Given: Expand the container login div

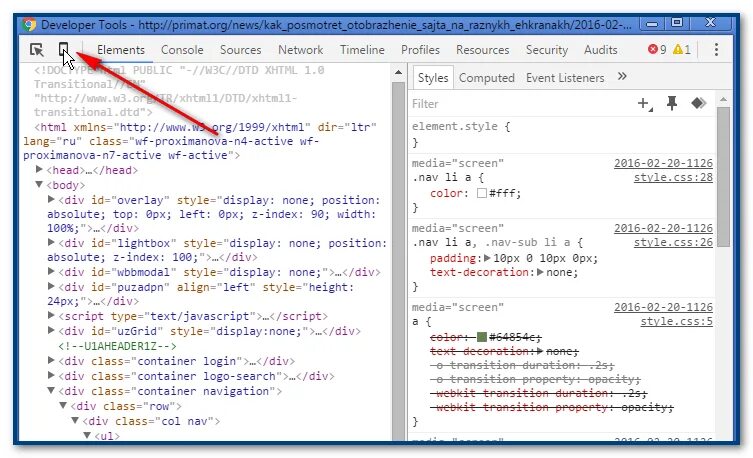Looking at the screenshot, I should click(51, 360).
